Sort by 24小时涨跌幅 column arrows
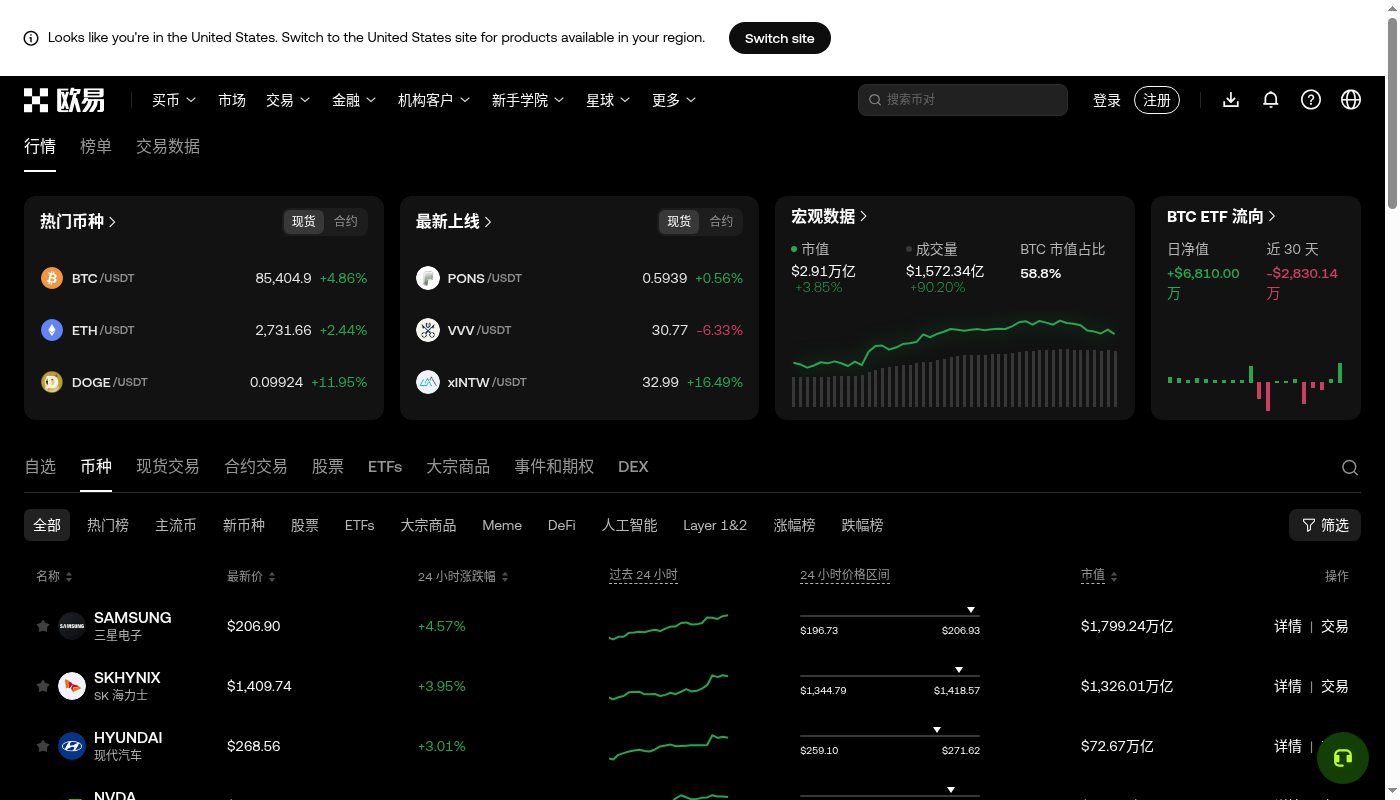1400x800 pixels. [x=505, y=577]
